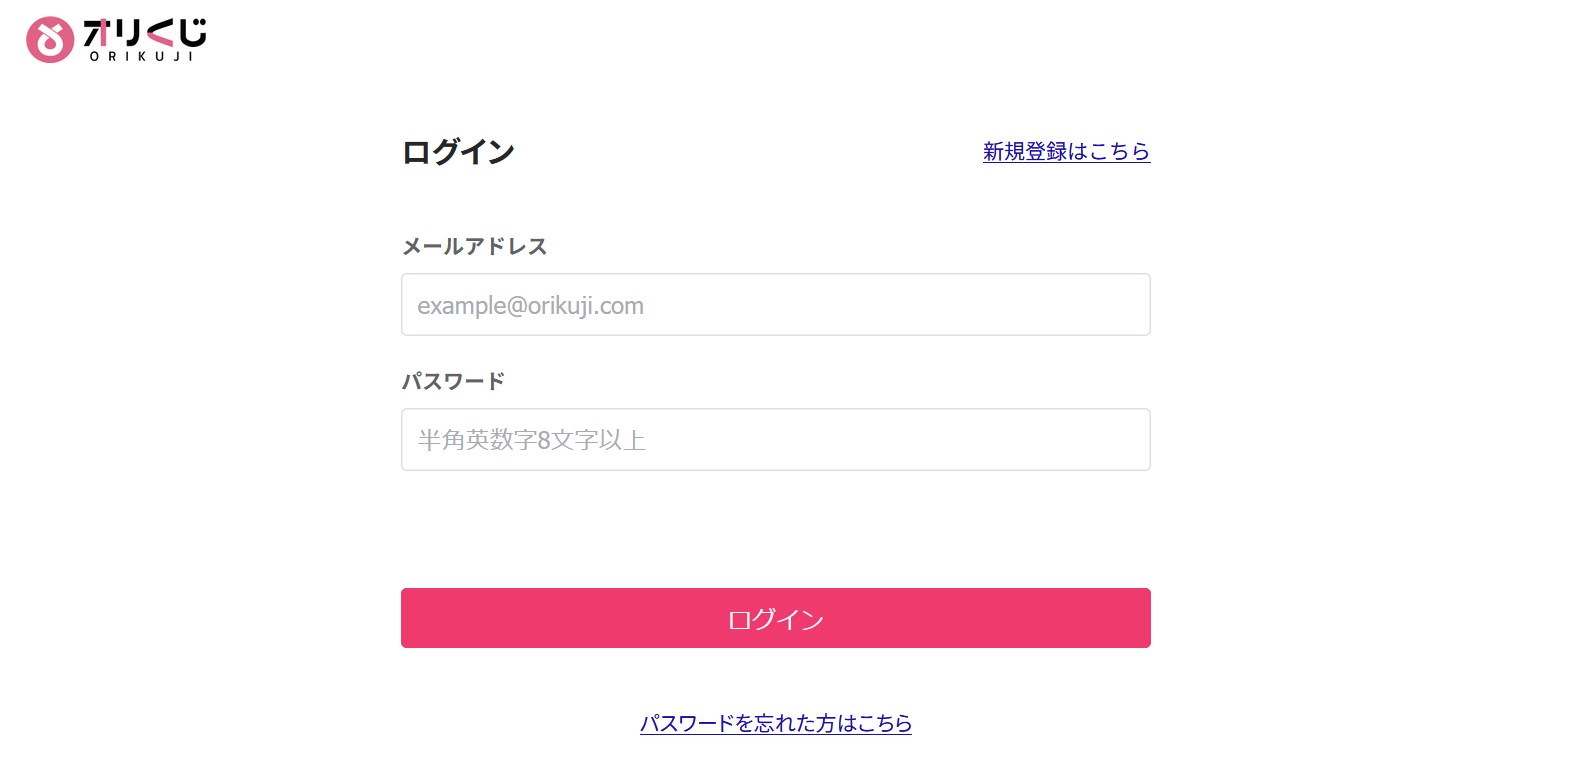The width and height of the screenshot is (1572, 766).
Task: Click the ログイン page heading
Action: pyautogui.click(x=458, y=152)
